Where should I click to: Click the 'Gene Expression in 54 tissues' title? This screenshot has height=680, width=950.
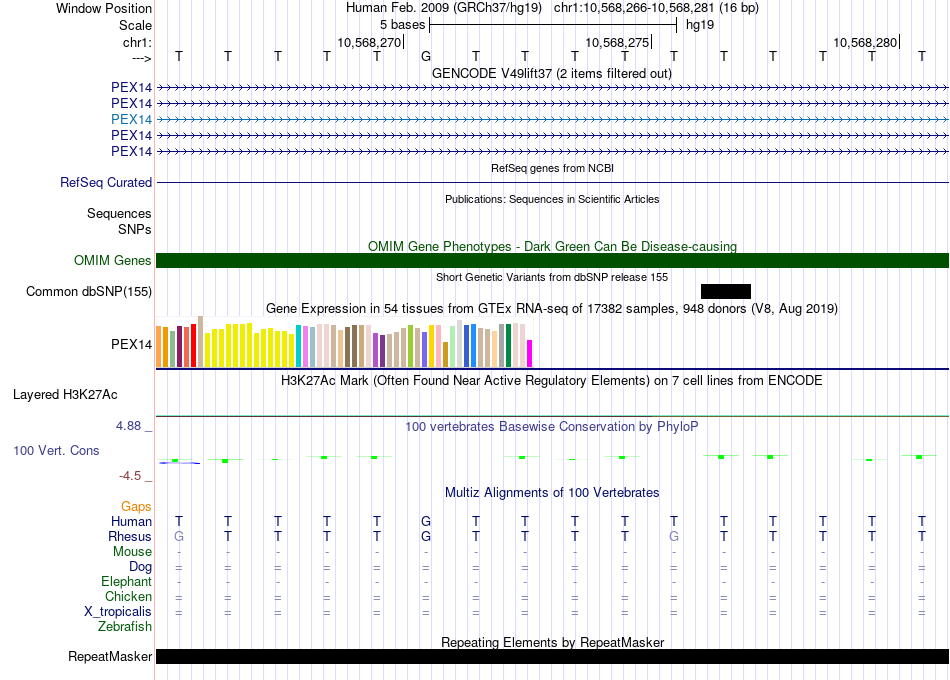click(552, 308)
